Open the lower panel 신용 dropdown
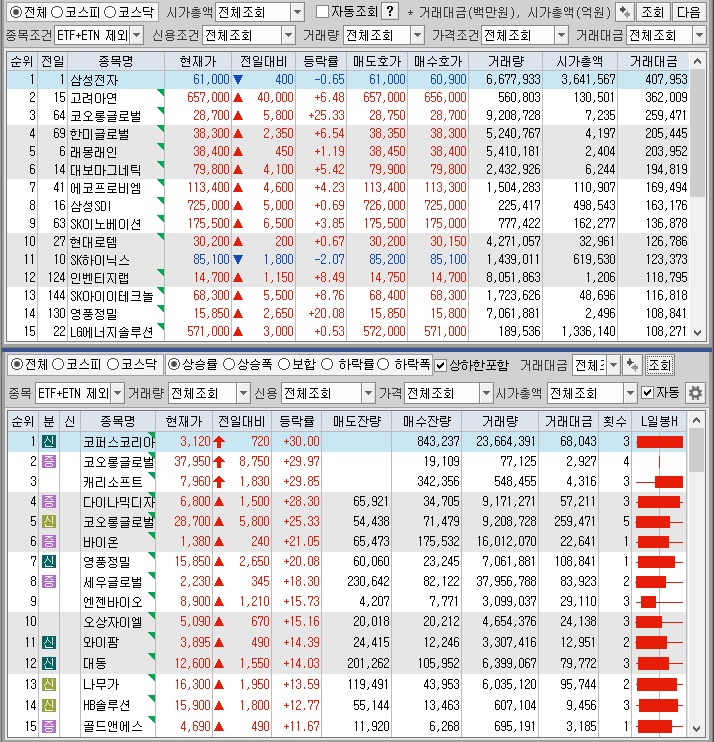Screen dimensions: 714x742 [x=368, y=393]
